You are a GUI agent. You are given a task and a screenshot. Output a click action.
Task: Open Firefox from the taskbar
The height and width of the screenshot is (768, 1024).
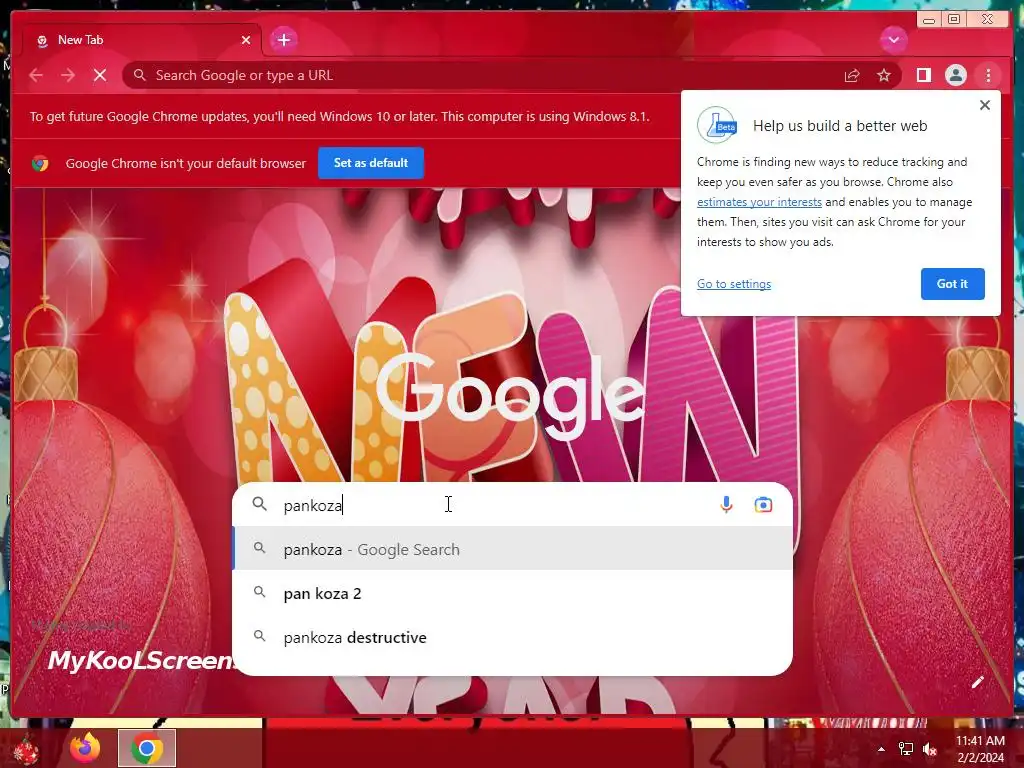(x=85, y=748)
